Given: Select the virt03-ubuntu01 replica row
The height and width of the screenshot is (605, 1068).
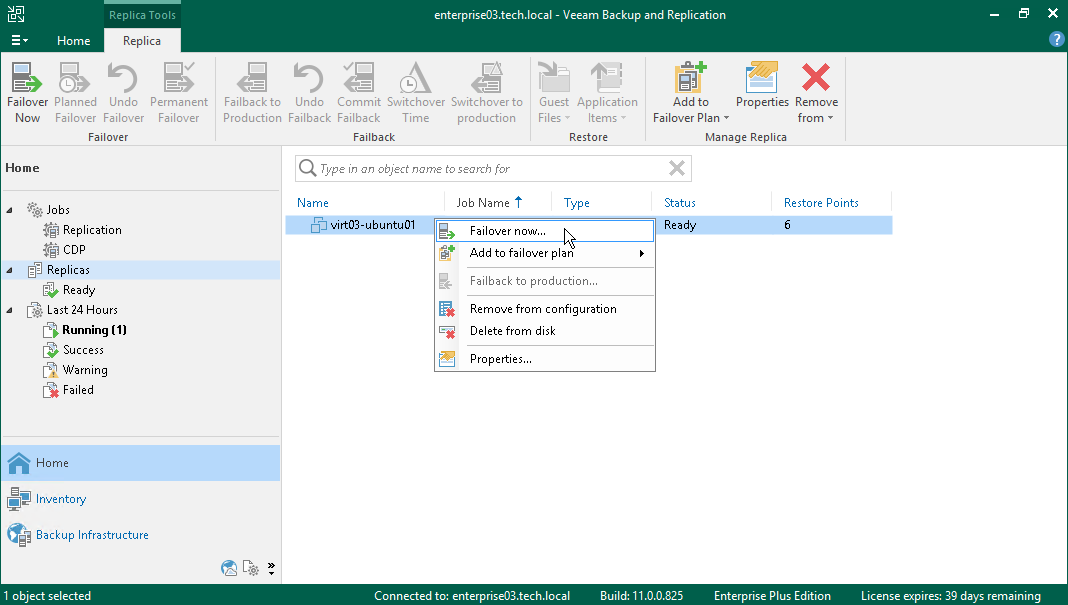Looking at the screenshot, I should 588,225.
